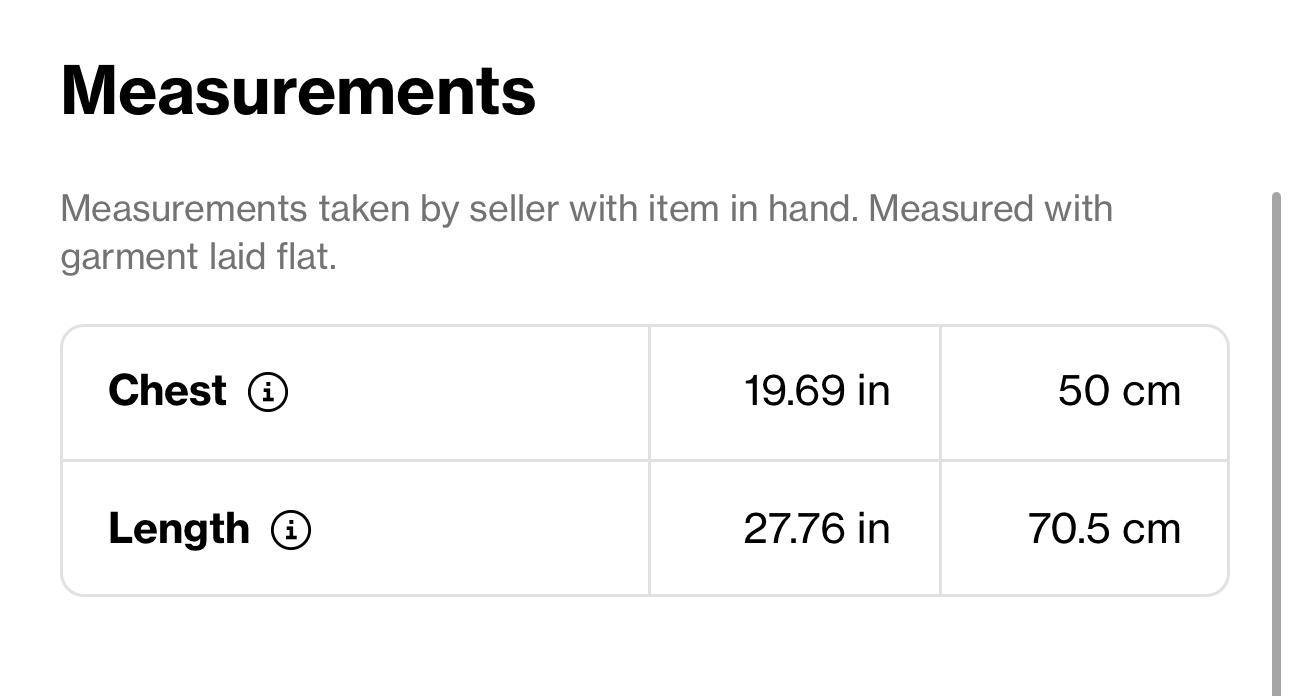Click the 'in' unit after 27.76
The width and height of the screenshot is (1290, 696).
click(873, 528)
